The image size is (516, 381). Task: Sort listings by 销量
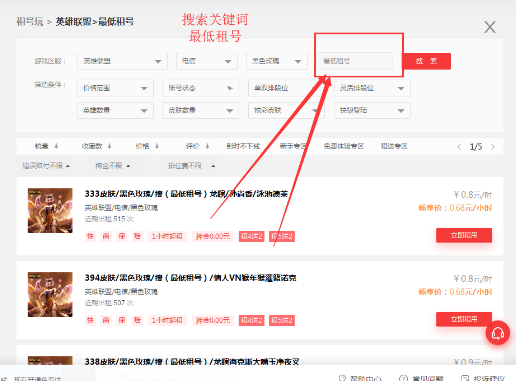pyautogui.click(x=47, y=146)
